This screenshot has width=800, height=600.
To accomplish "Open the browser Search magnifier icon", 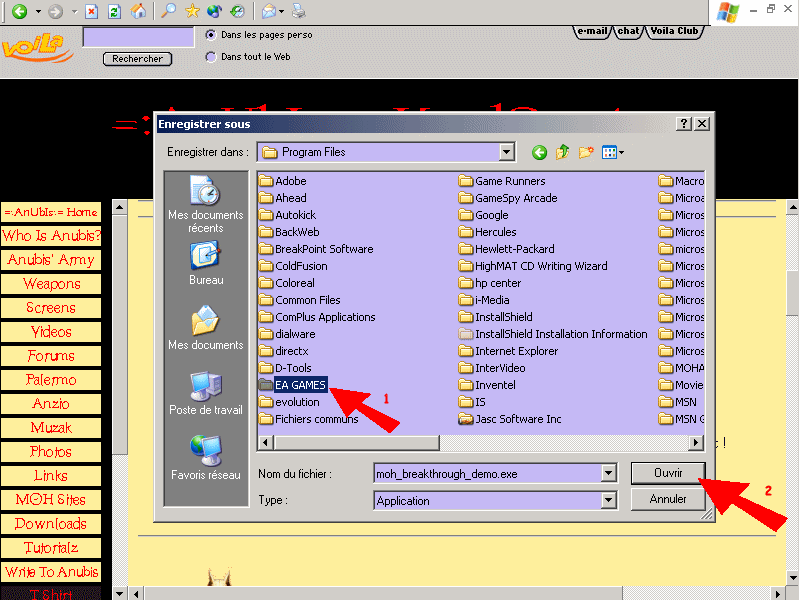I will pos(168,11).
